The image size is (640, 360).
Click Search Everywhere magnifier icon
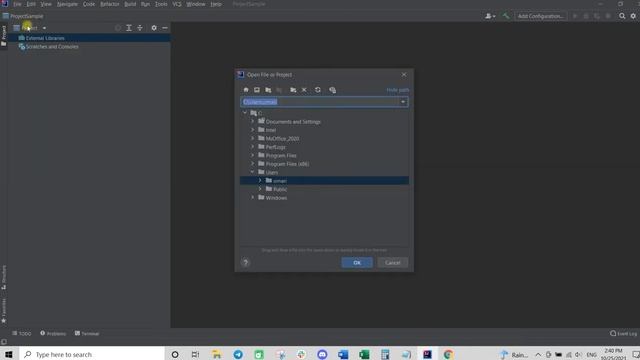coord(622,16)
